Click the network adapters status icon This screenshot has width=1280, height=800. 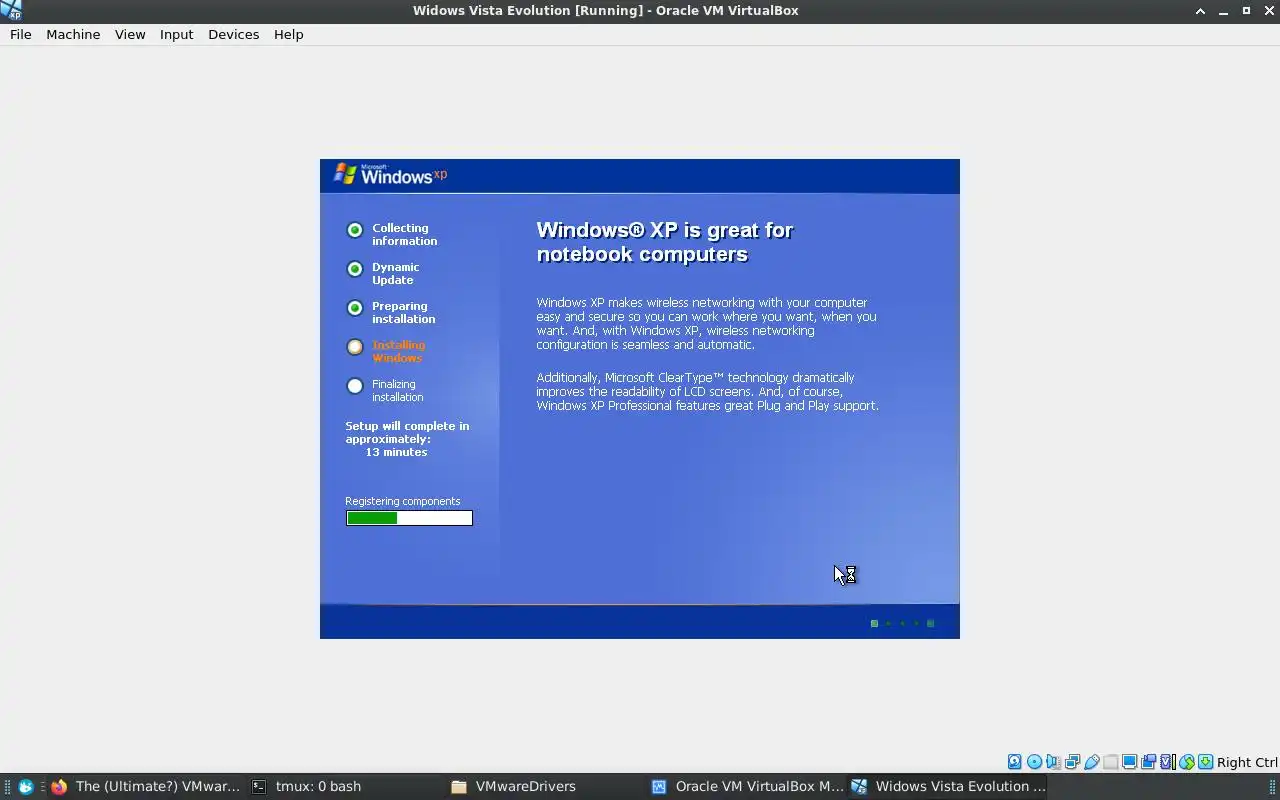[x=1073, y=762]
